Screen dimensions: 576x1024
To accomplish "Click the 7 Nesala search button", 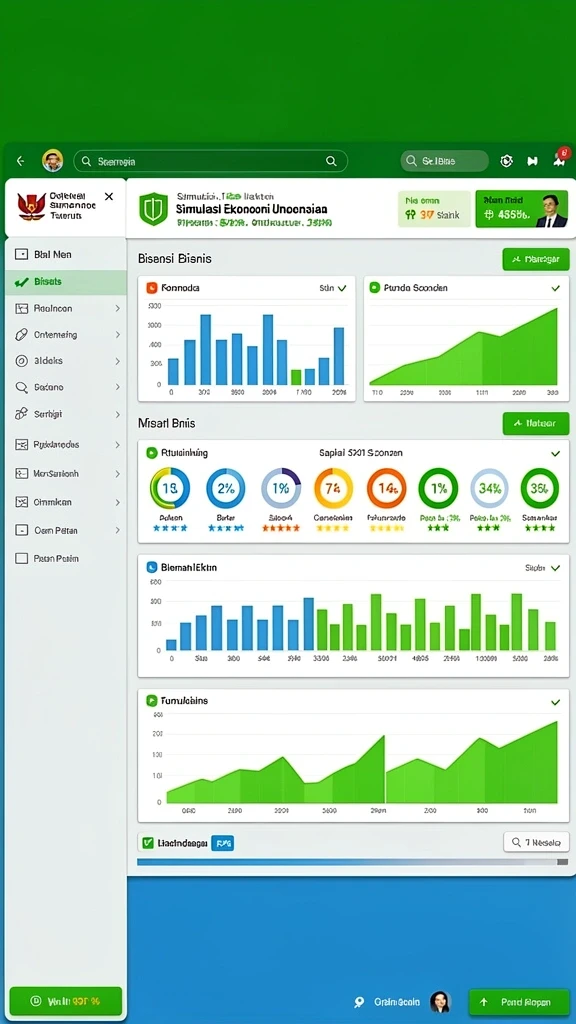I will tap(536, 842).
